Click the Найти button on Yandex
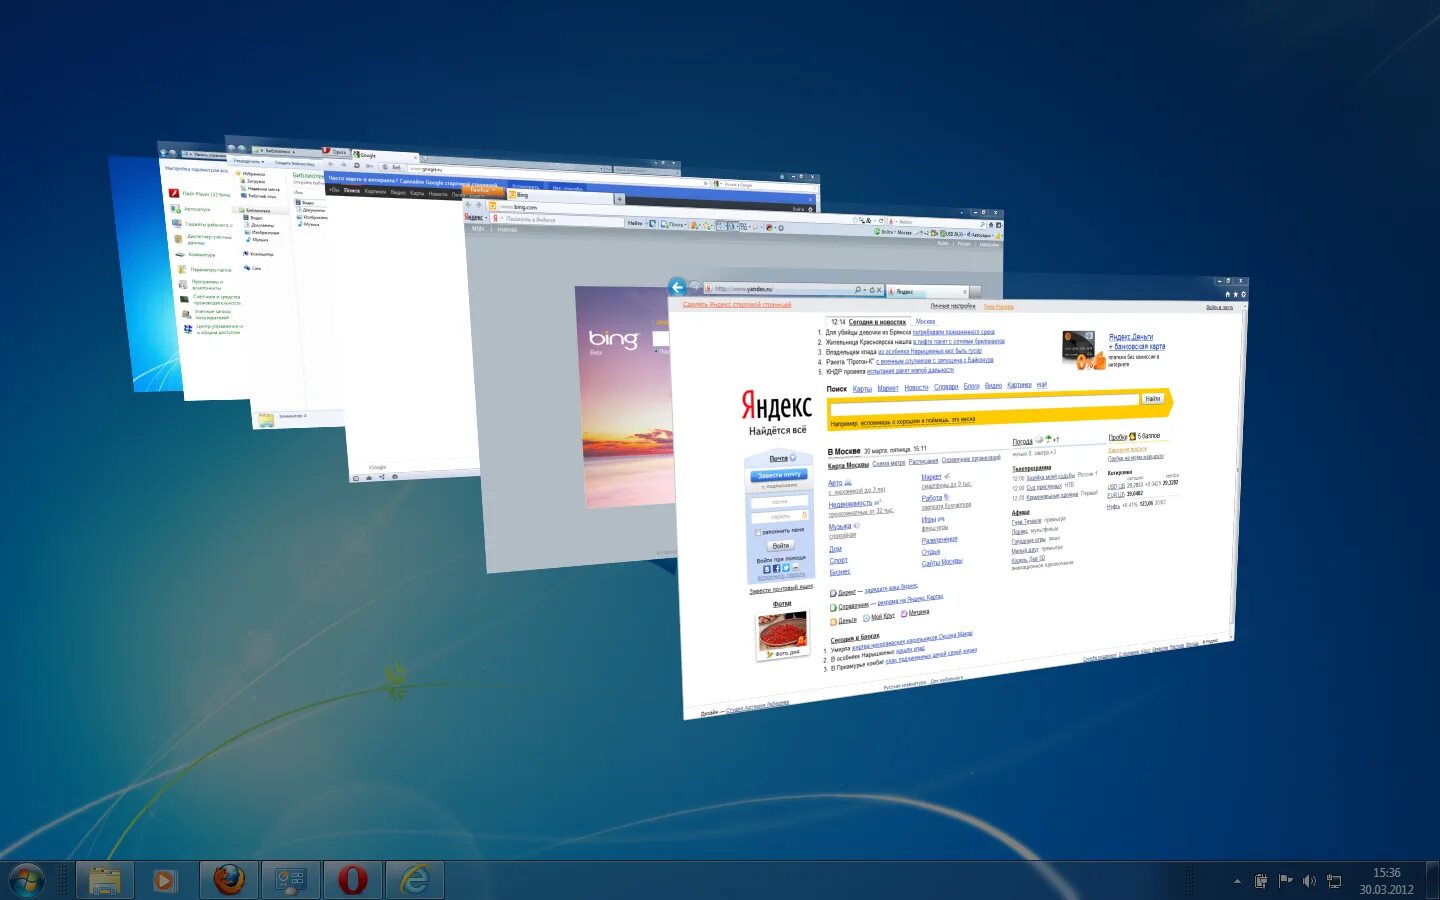This screenshot has height=900, width=1440. pyautogui.click(x=1153, y=398)
